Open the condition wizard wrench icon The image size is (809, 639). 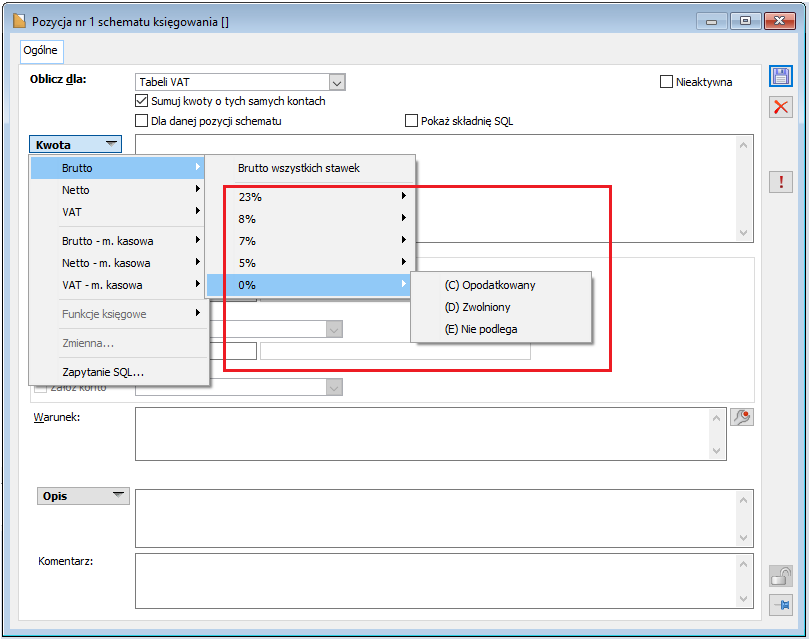(x=742, y=417)
